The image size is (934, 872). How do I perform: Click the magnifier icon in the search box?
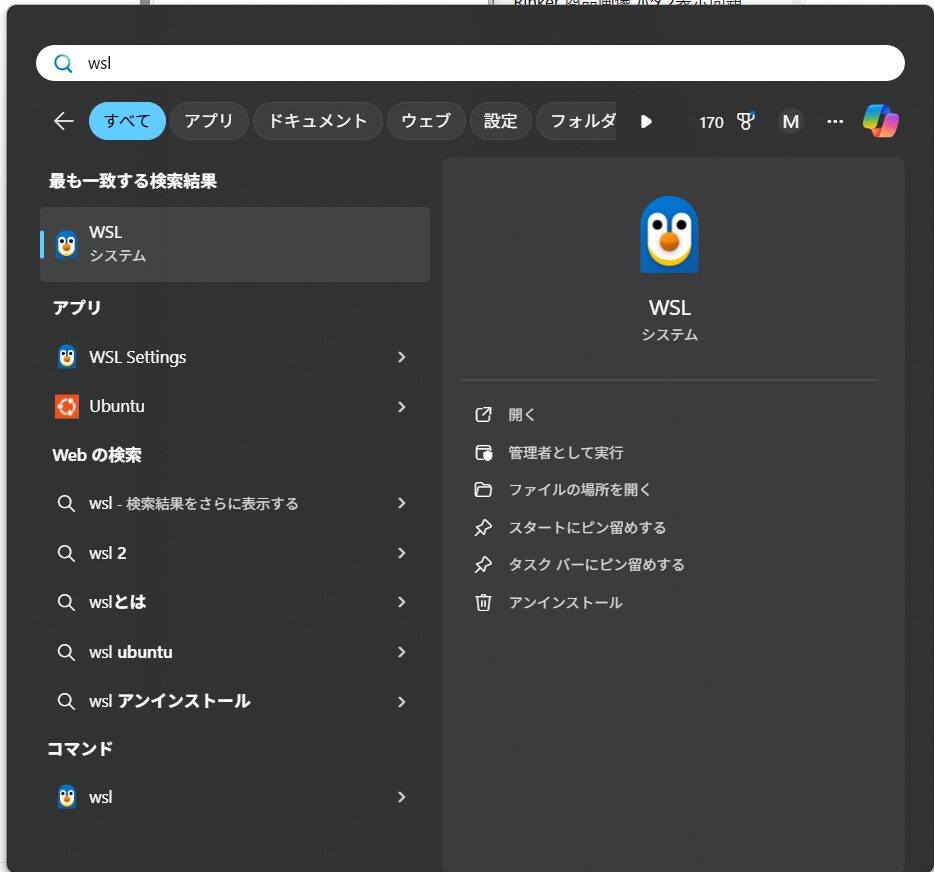pos(63,63)
